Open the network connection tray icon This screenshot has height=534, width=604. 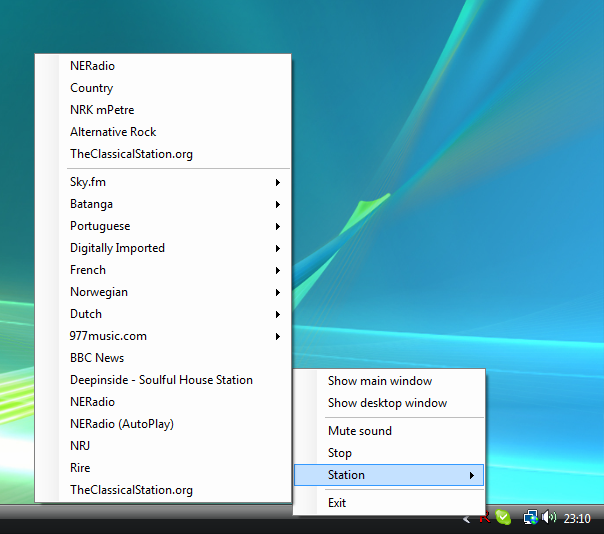point(530,518)
